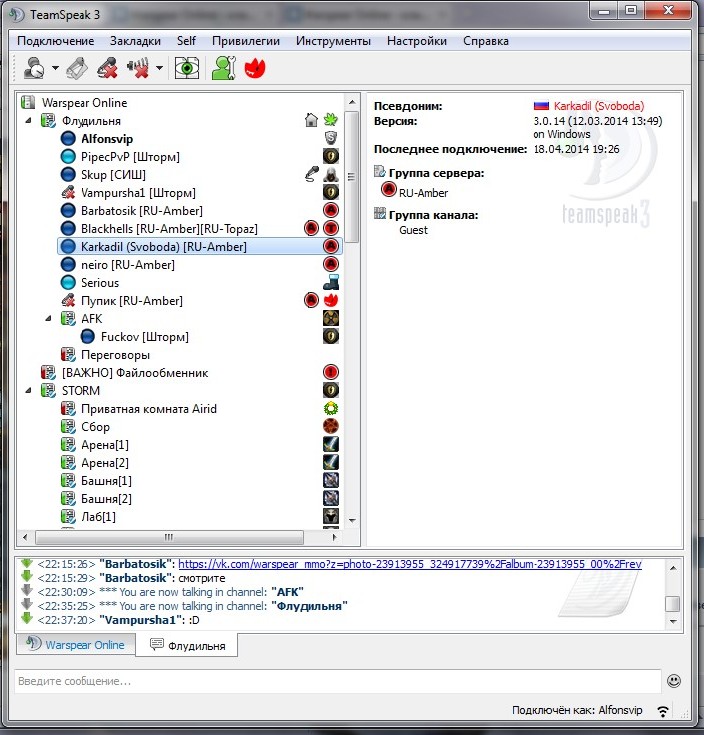Toggle the mute microphone toolbar icon

point(107,68)
